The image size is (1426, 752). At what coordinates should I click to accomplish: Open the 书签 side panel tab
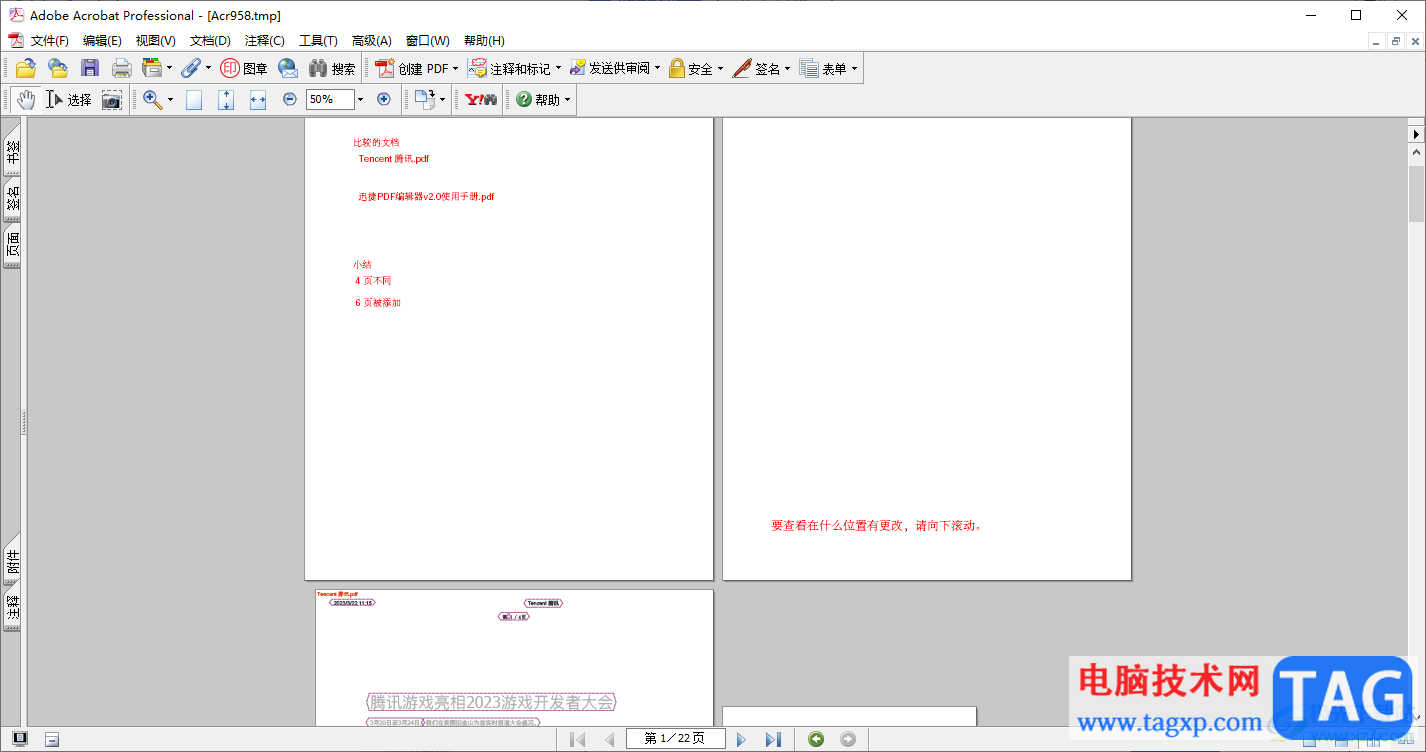[12, 150]
